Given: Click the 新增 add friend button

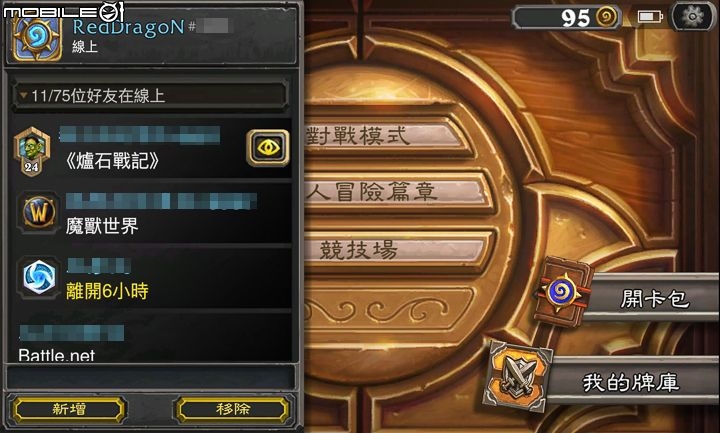Looking at the screenshot, I should [68, 409].
